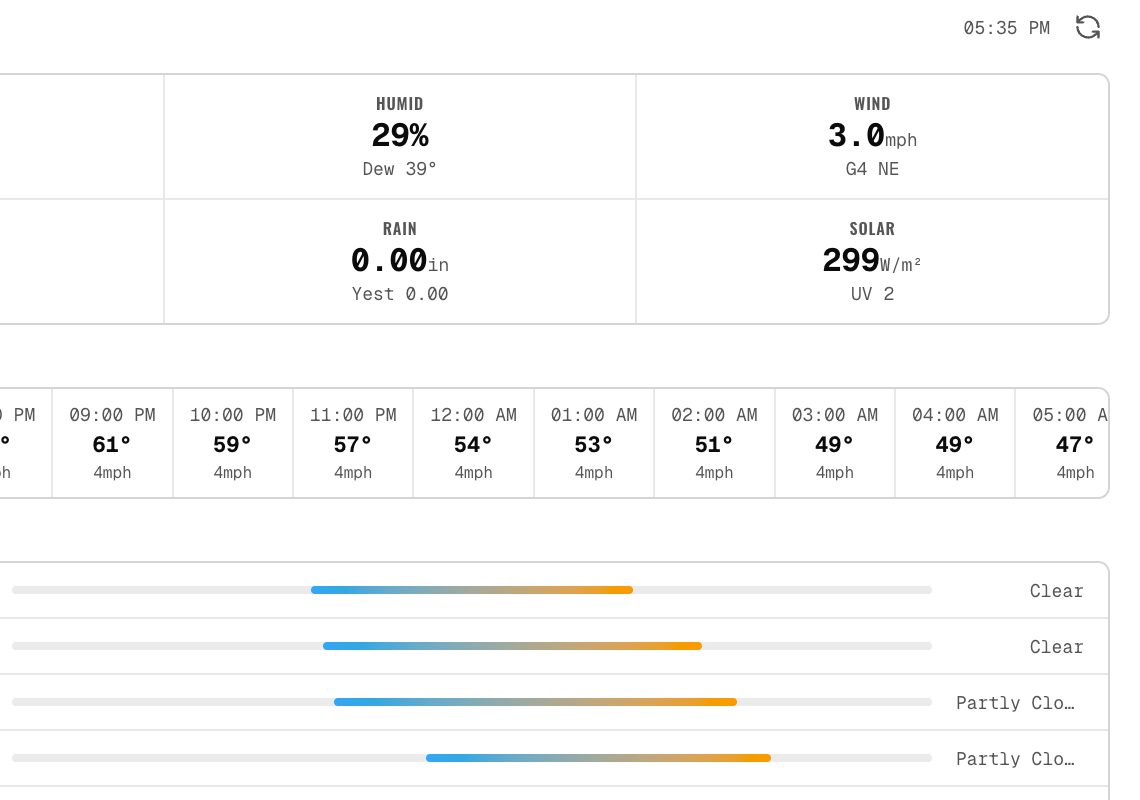Click the 05:35 PM timestamp
The width and height of the screenshot is (1140, 800).
pos(1006,28)
